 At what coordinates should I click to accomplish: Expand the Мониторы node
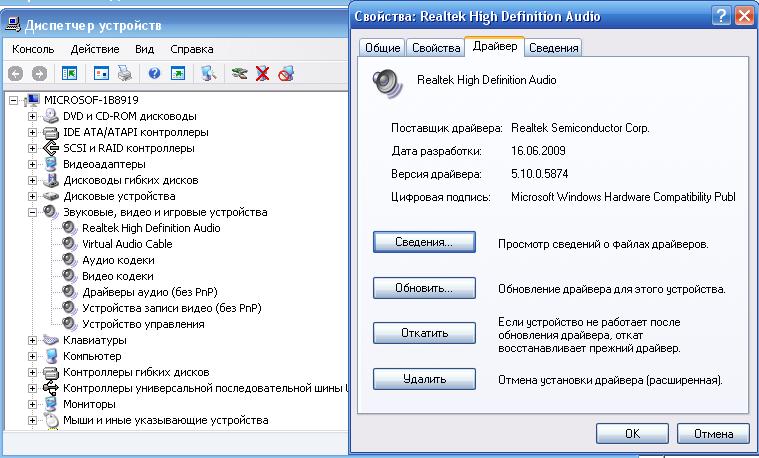click(x=32, y=404)
